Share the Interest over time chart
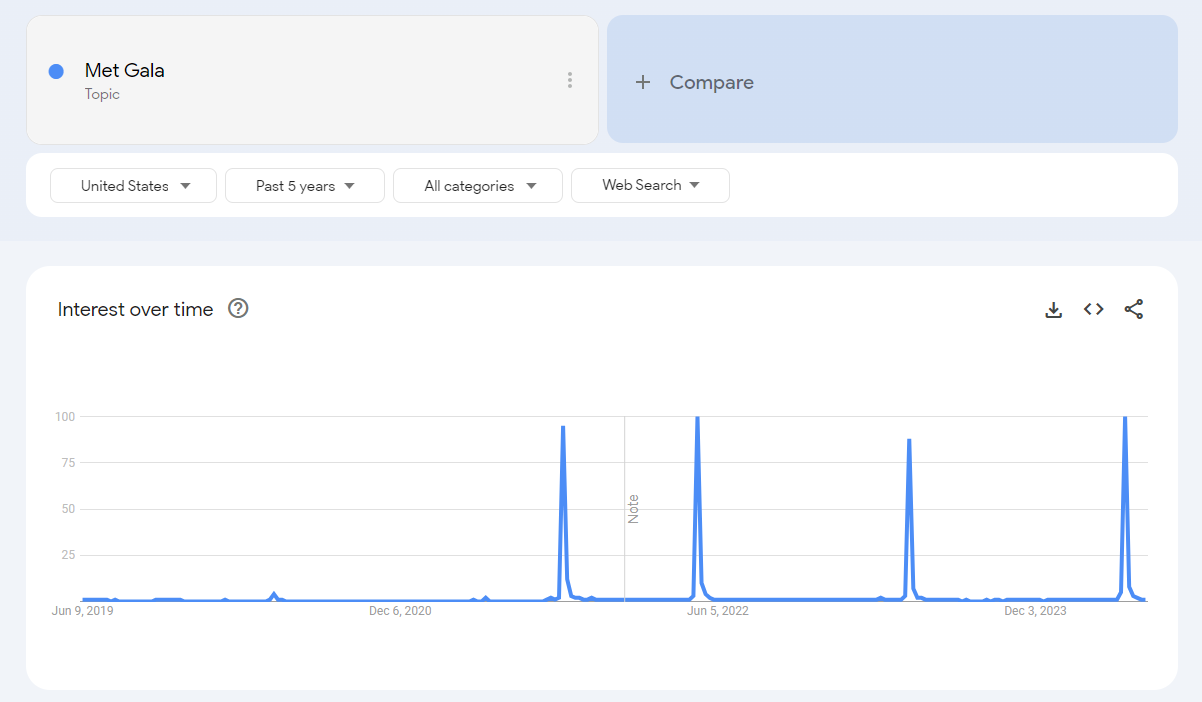The height and width of the screenshot is (702, 1202). [x=1134, y=310]
